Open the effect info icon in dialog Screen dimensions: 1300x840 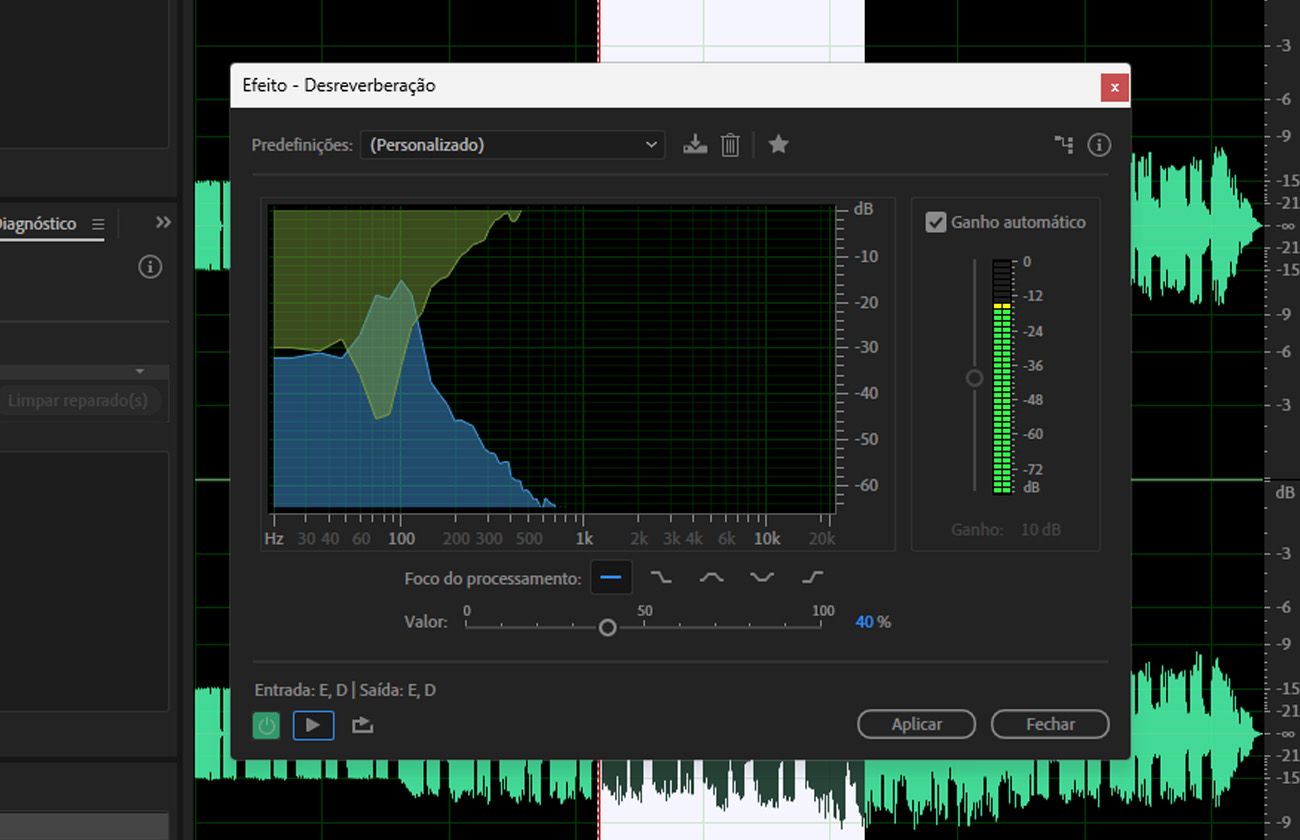(x=1099, y=145)
